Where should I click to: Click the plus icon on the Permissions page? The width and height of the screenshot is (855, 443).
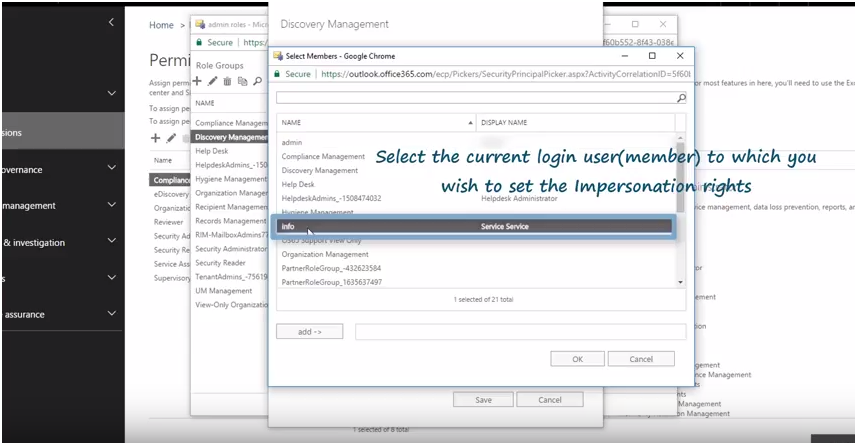coord(155,138)
